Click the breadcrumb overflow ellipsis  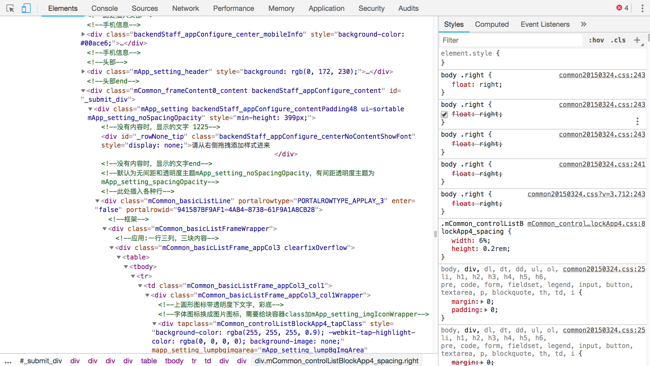point(8,361)
